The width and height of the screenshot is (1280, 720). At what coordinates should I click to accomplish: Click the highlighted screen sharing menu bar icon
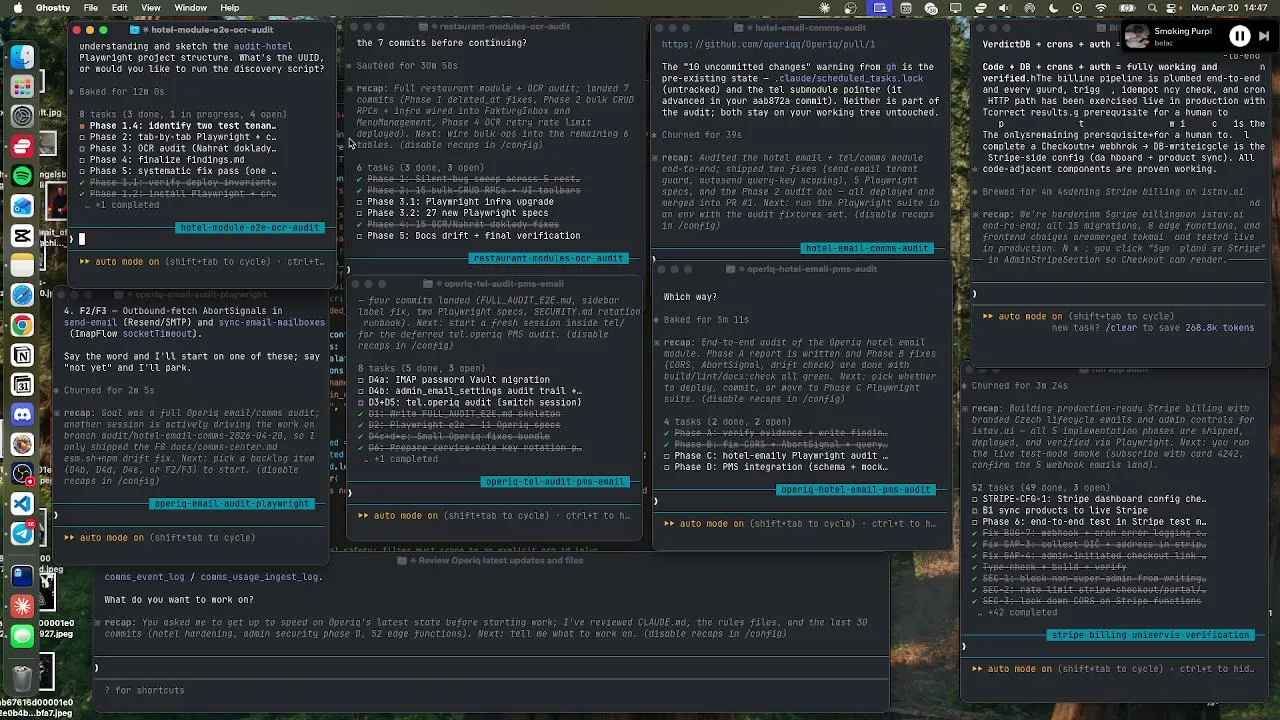[880, 8]
